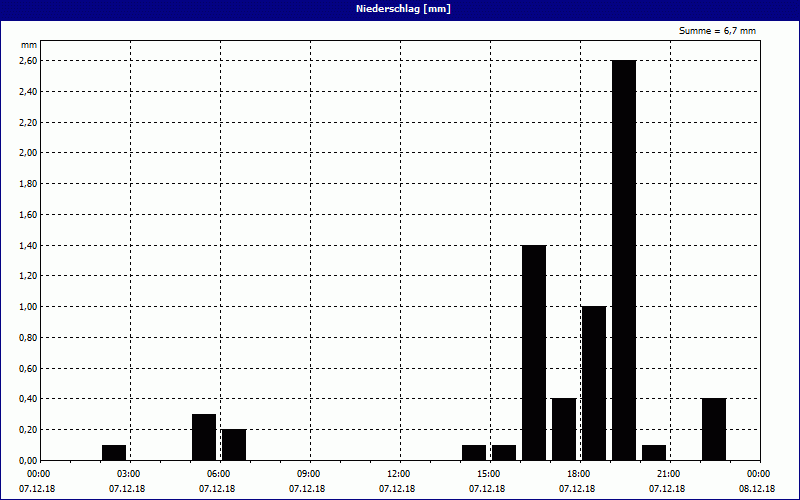Click the 08.12.18 date label
This screenshot has height=500, width=800.
(x=757, y=489)
